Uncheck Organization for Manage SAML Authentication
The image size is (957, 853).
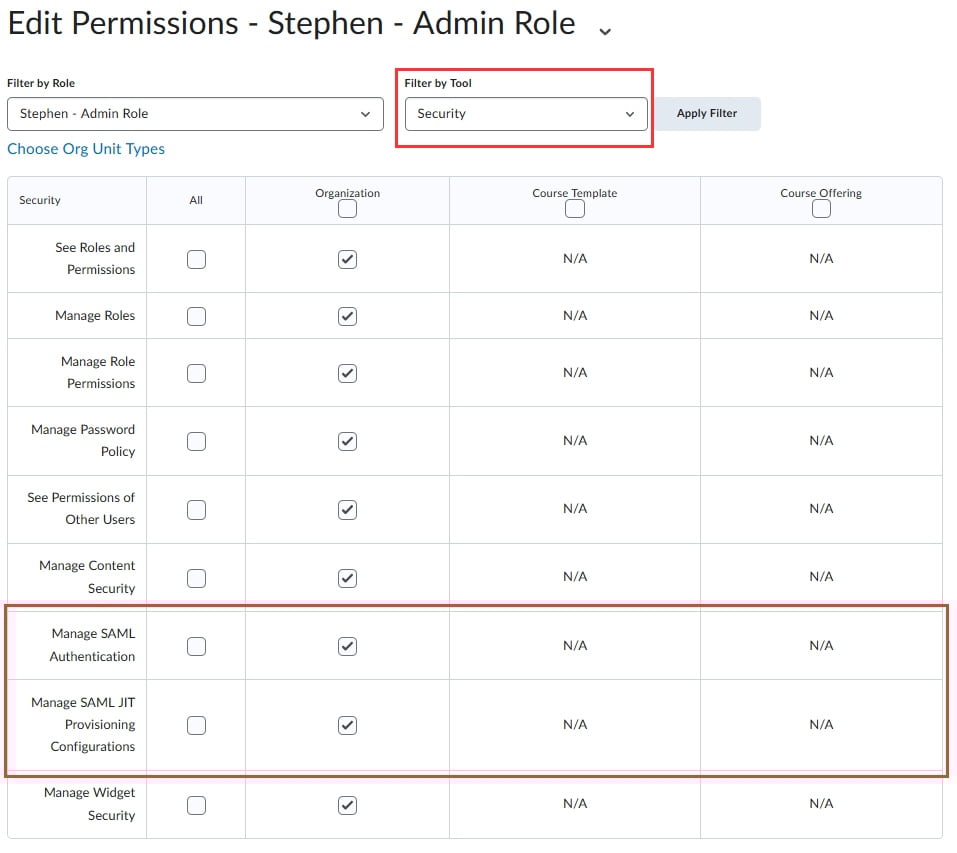coord(347,646)
